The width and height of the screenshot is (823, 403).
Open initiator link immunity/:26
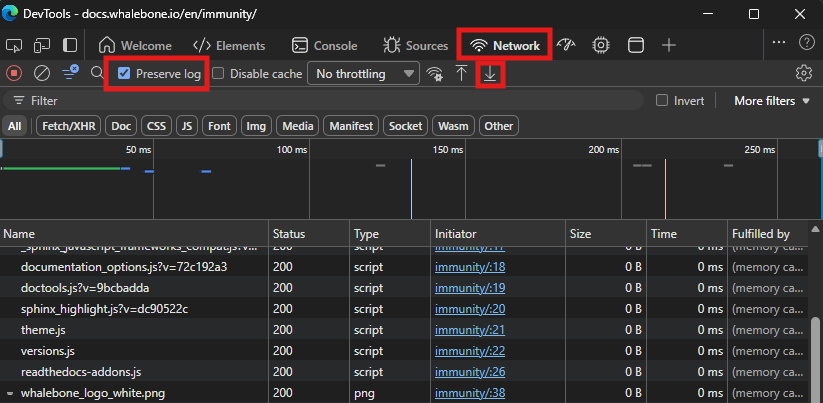click(x=470, y=372)
